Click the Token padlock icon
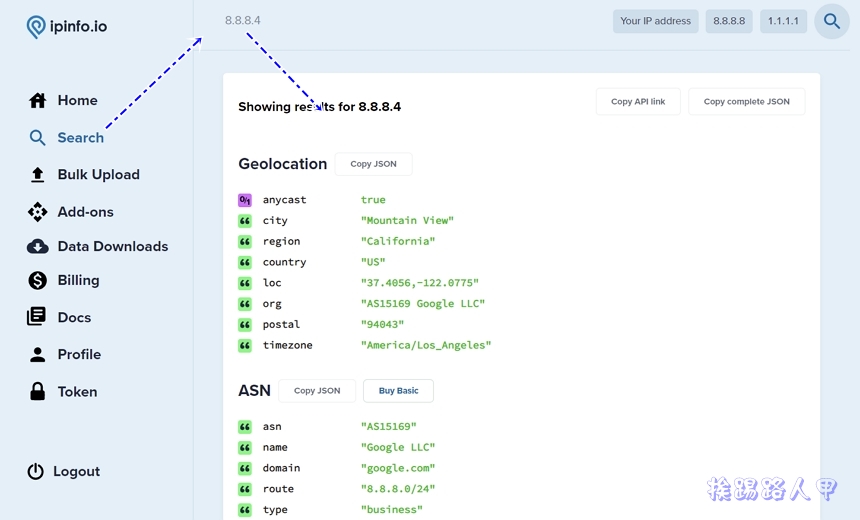The width and height of the screenshot is (860, 520). (x=38, y=392)
